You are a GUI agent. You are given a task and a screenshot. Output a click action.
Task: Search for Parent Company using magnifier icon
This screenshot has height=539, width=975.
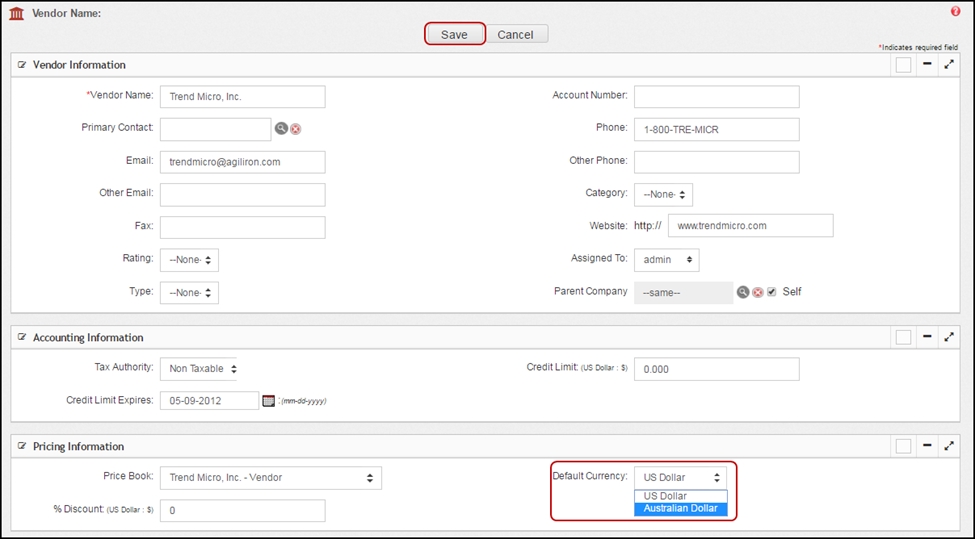pos(743,292)
